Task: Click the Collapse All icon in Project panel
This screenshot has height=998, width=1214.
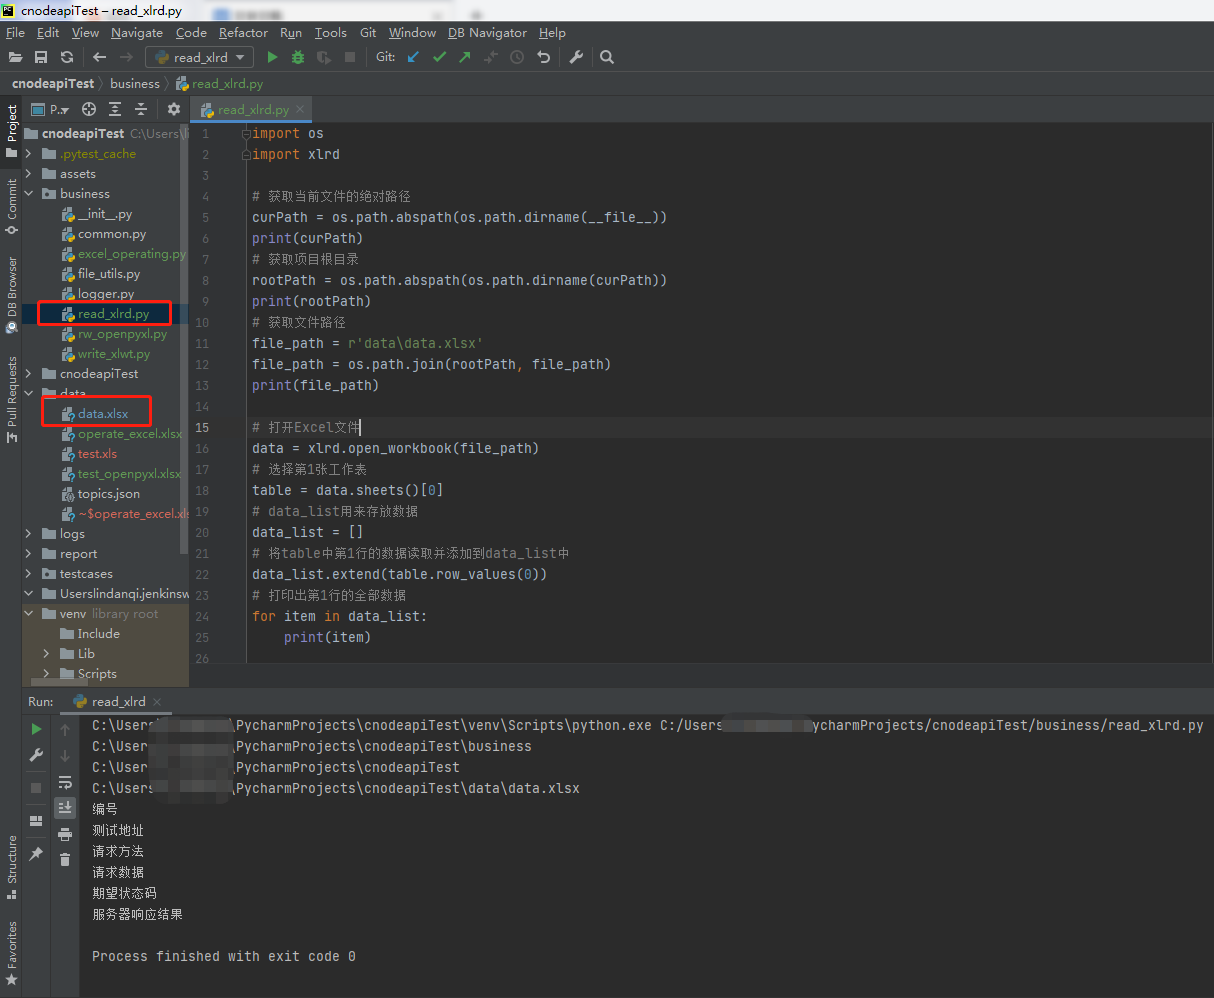Action: coord(141,109)
